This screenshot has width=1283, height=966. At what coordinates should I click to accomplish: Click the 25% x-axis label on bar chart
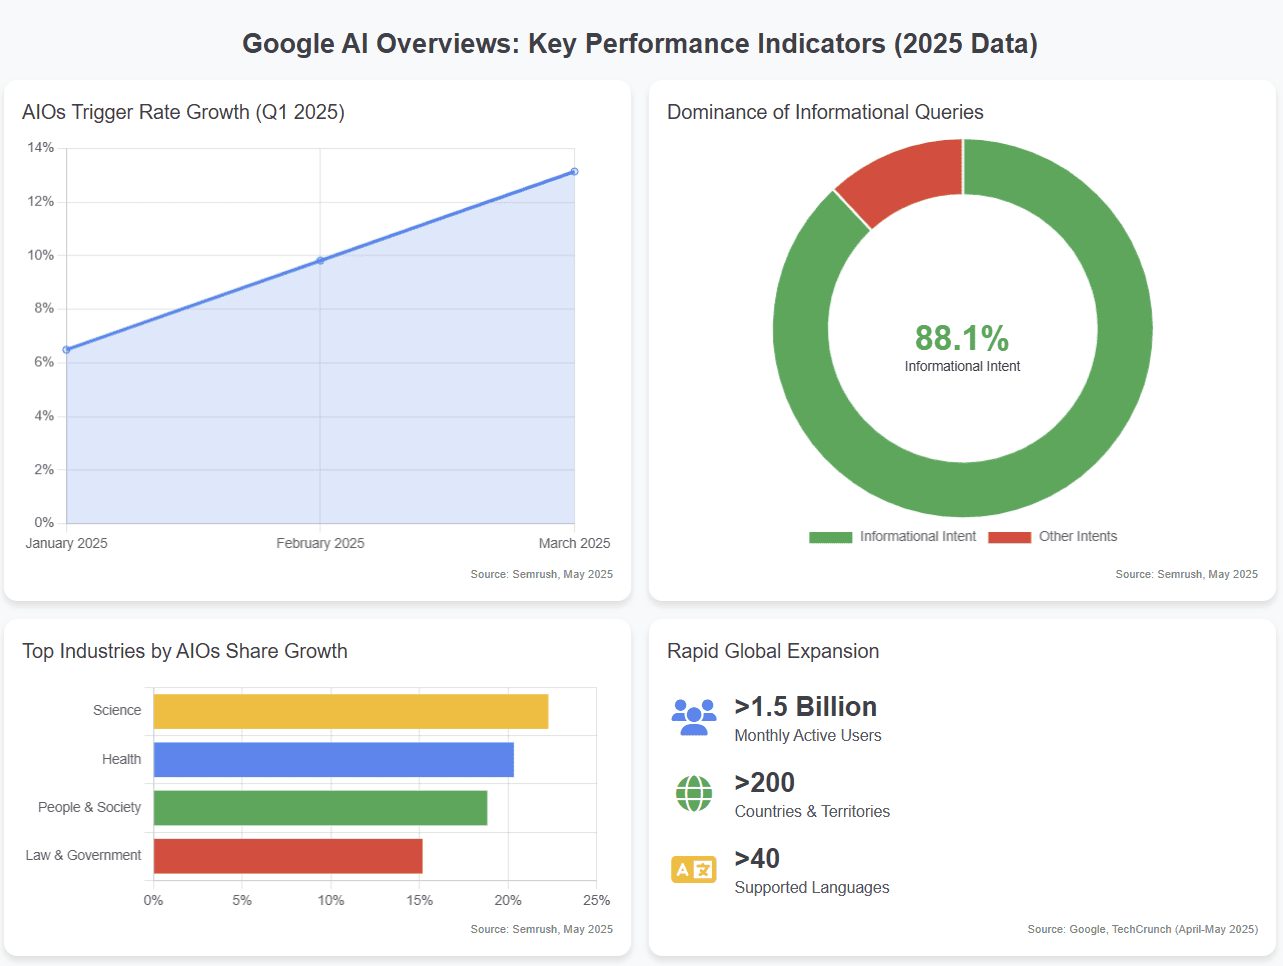(596, 901)
